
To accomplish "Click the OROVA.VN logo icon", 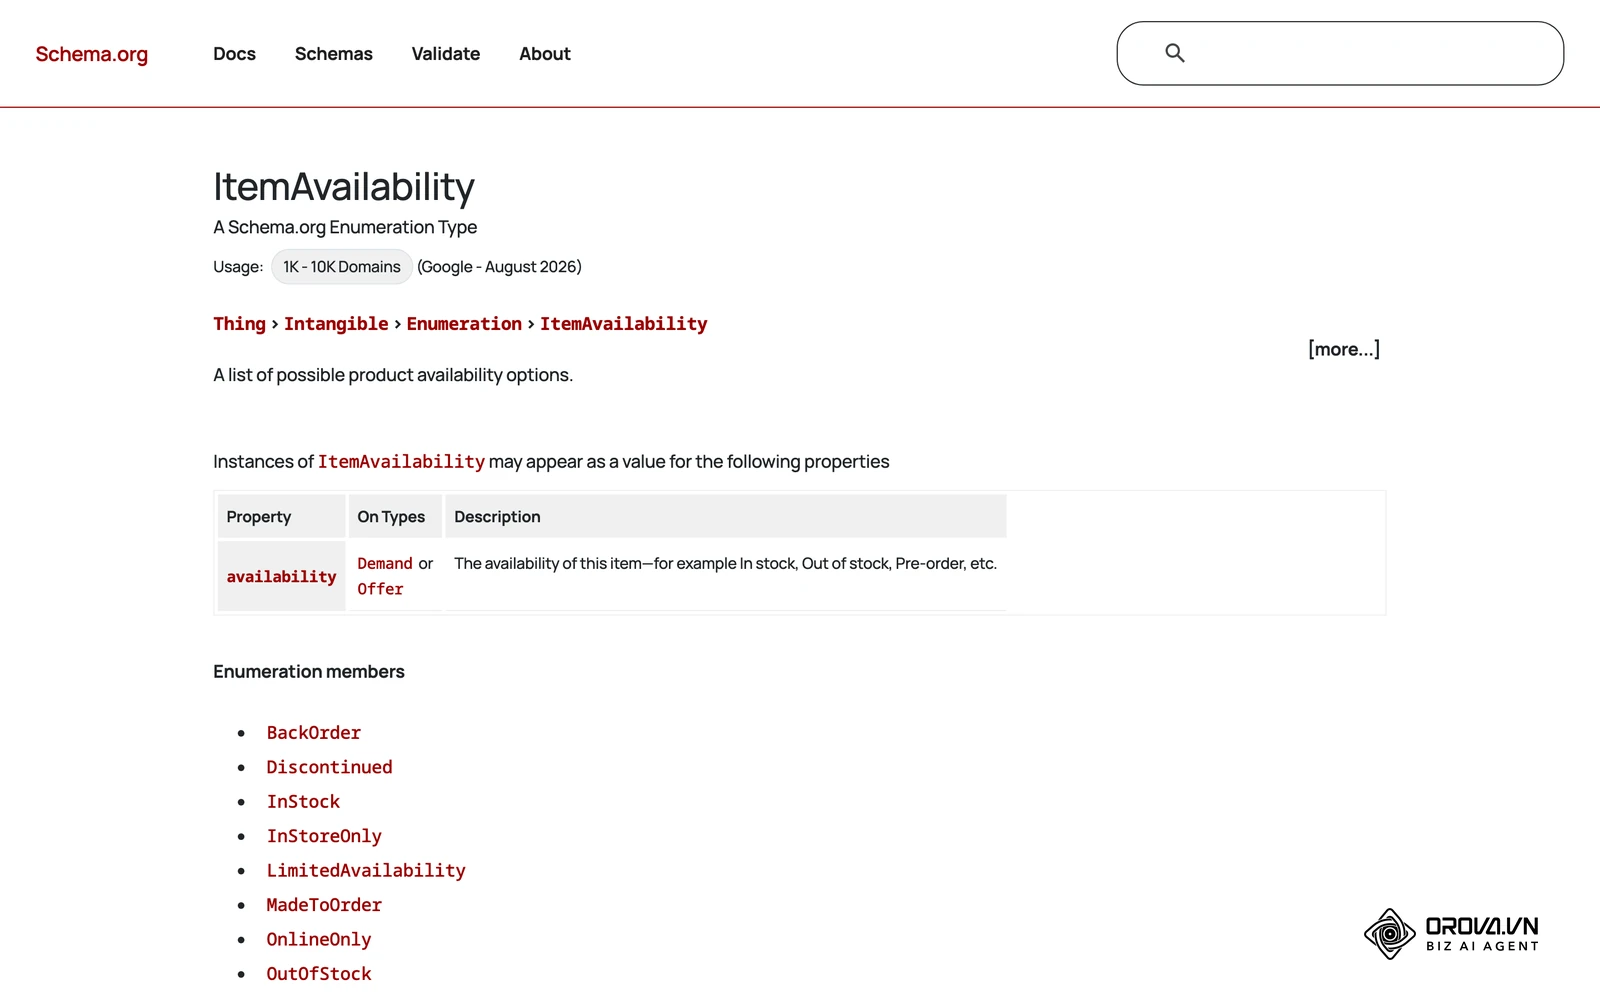I will coord(1390,934).
